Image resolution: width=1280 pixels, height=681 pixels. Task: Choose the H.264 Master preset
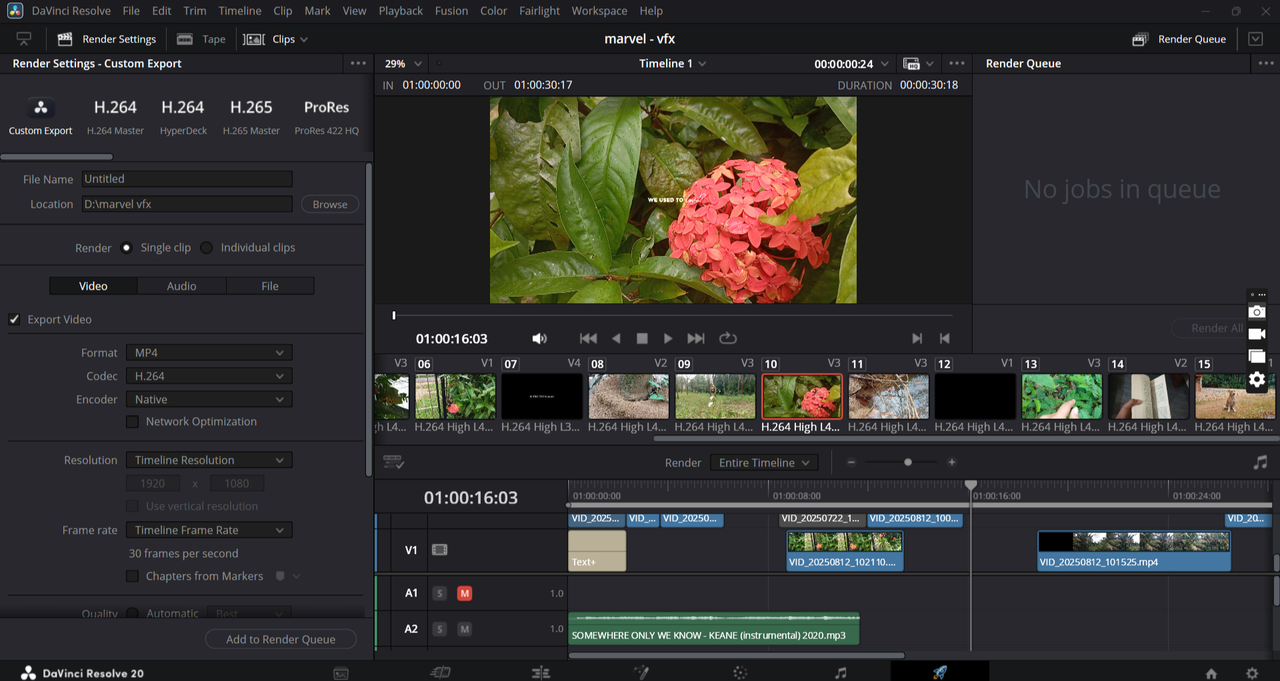tap(115, 117)
